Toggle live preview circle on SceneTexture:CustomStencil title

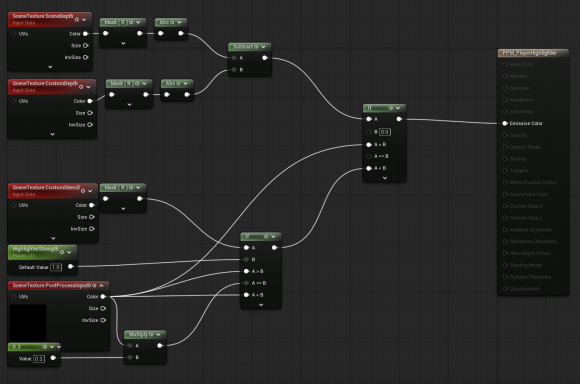click(83, 191)
